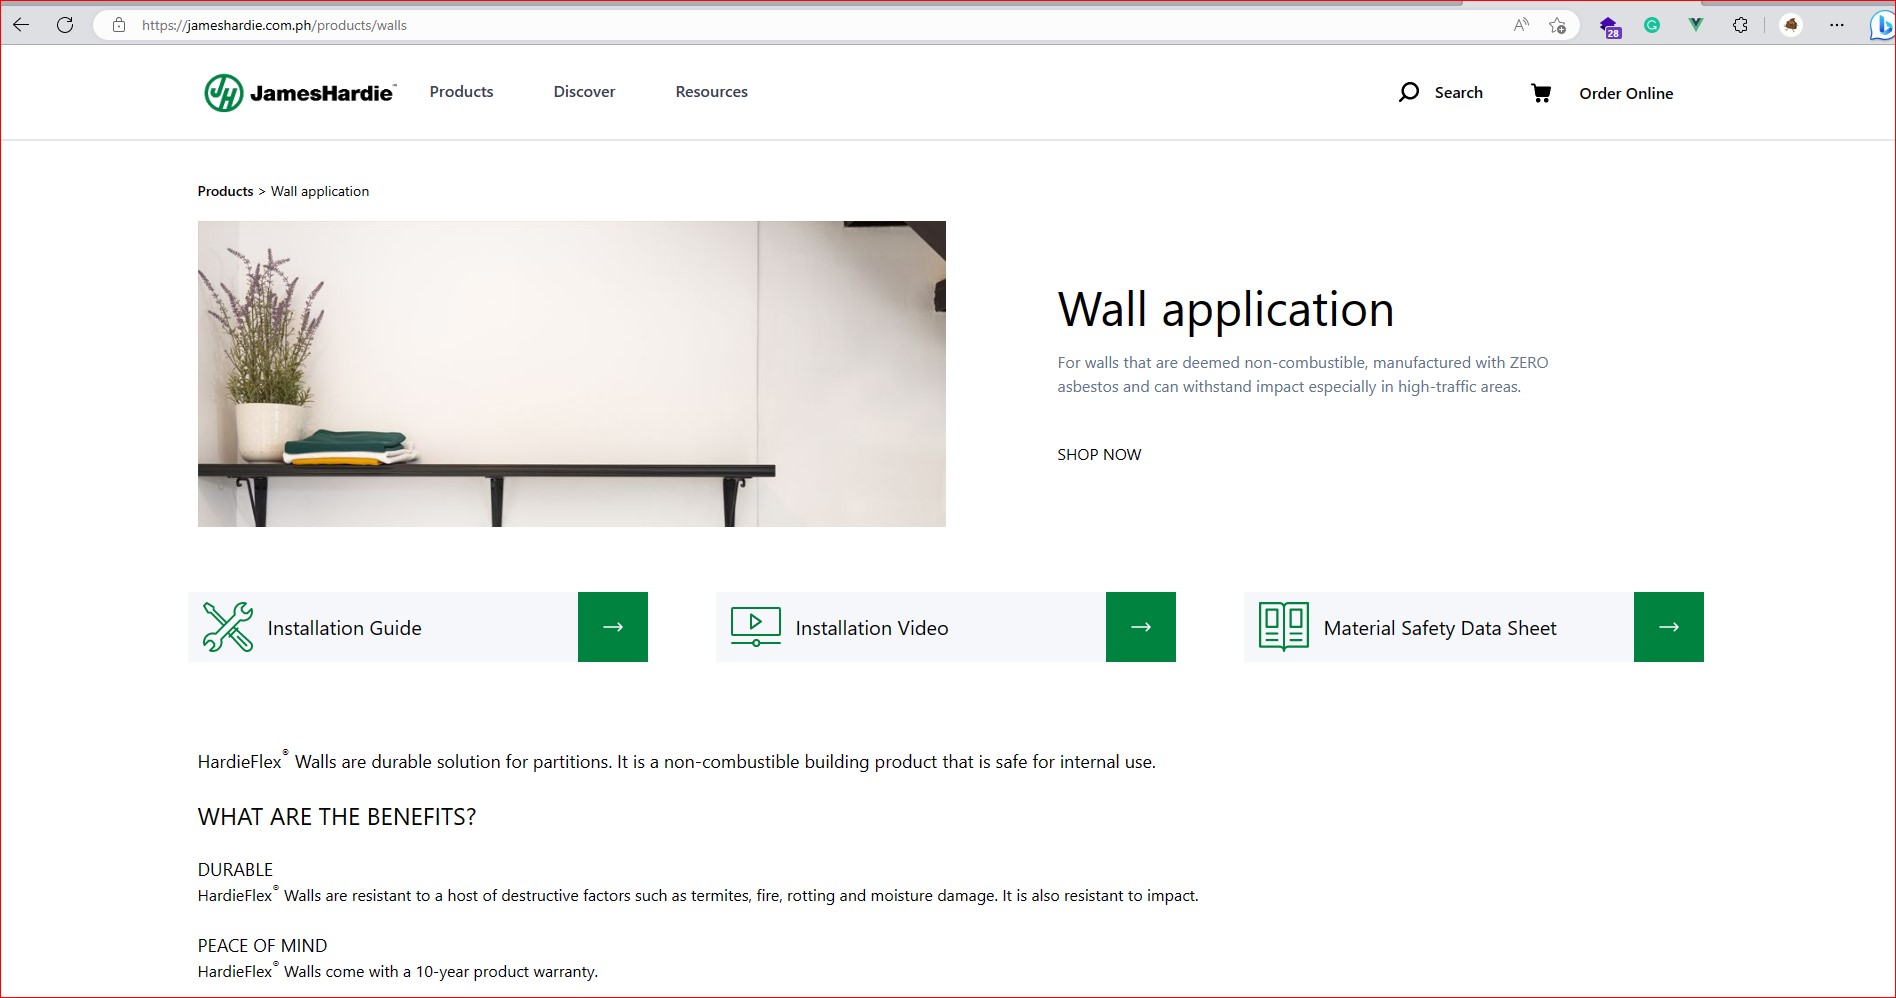Go back to the previous page

[21, 25]
